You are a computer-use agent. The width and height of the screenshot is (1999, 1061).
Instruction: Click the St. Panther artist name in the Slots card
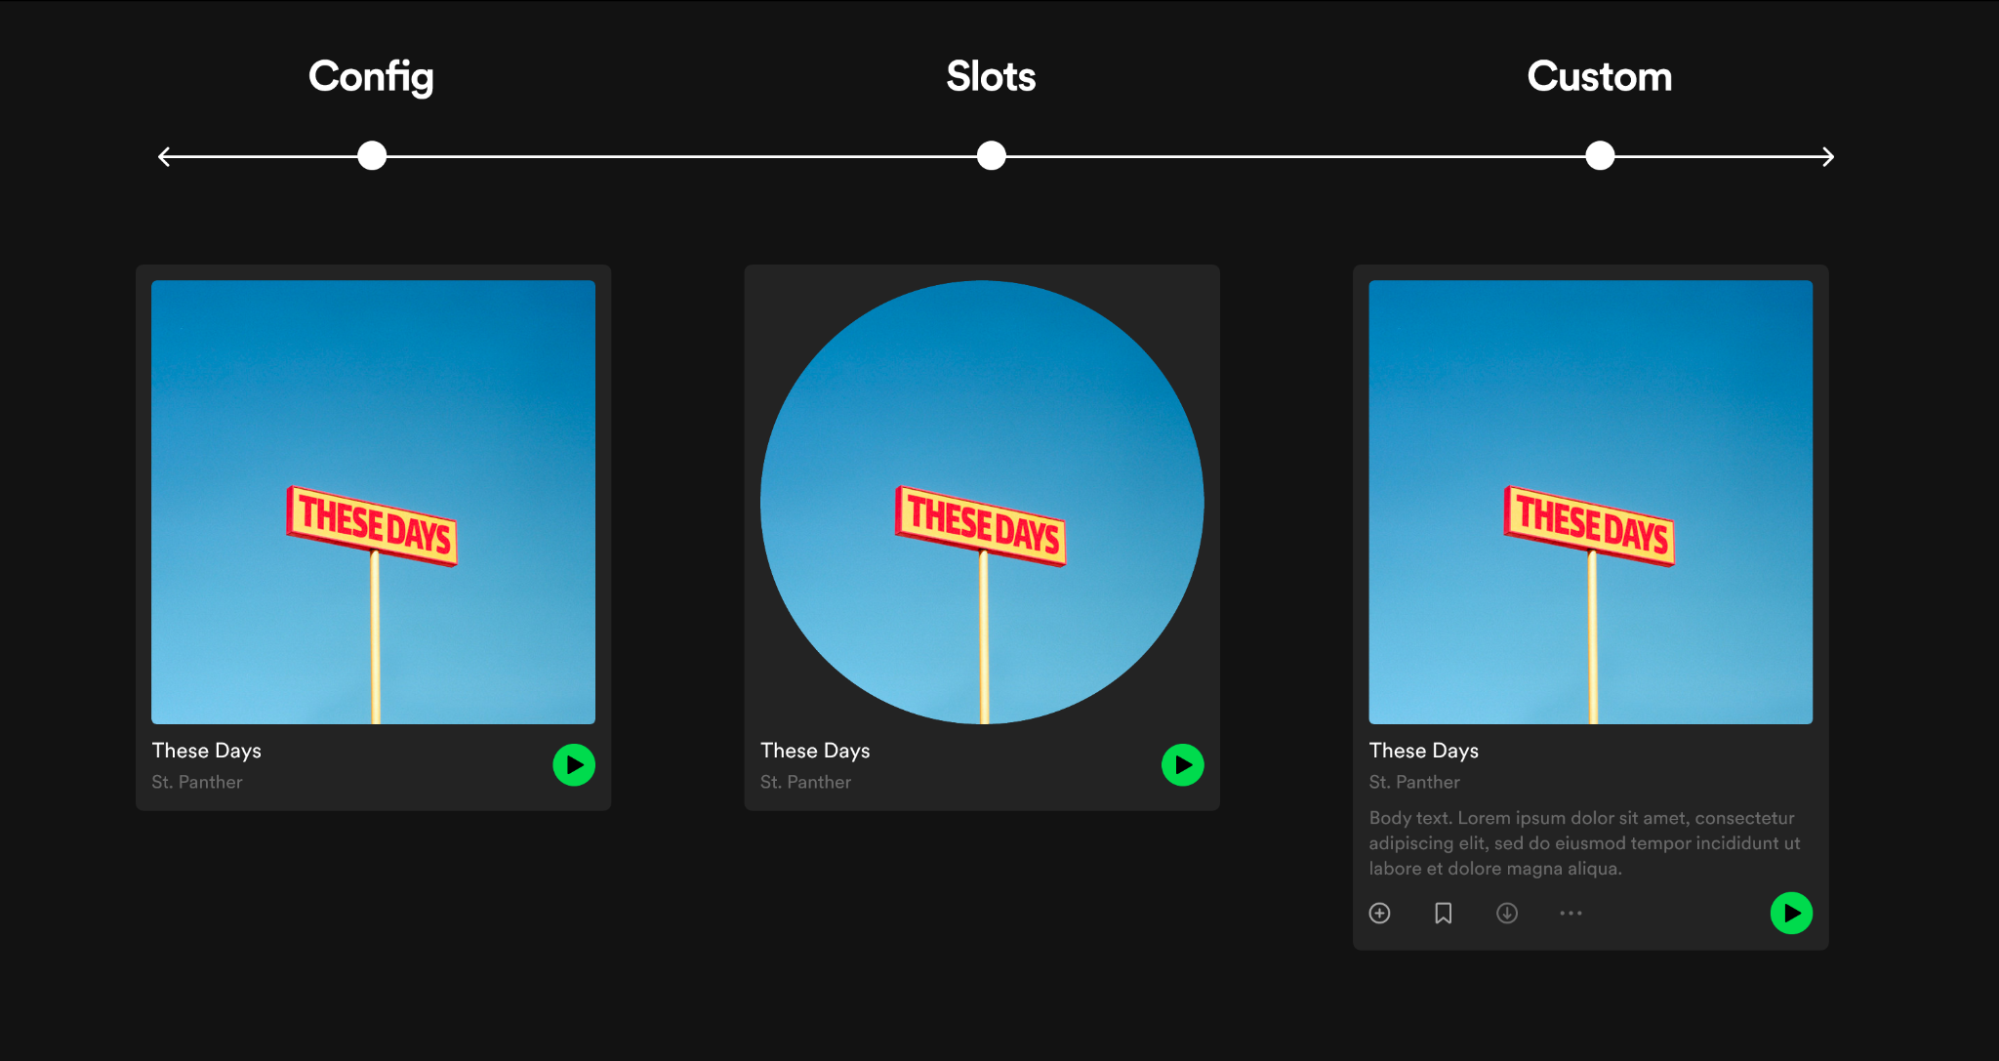click(805, 782)
